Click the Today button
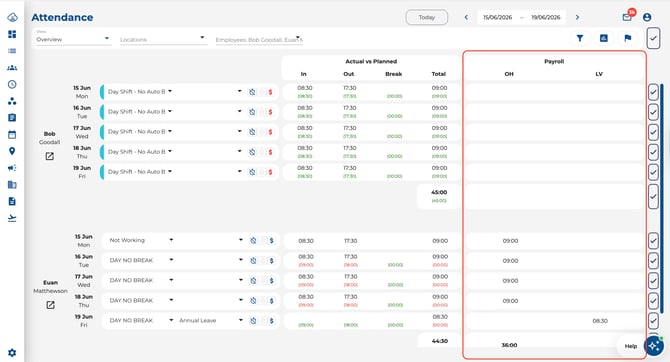This screenshot has height=362, width=670. click(x=426, y=17)
